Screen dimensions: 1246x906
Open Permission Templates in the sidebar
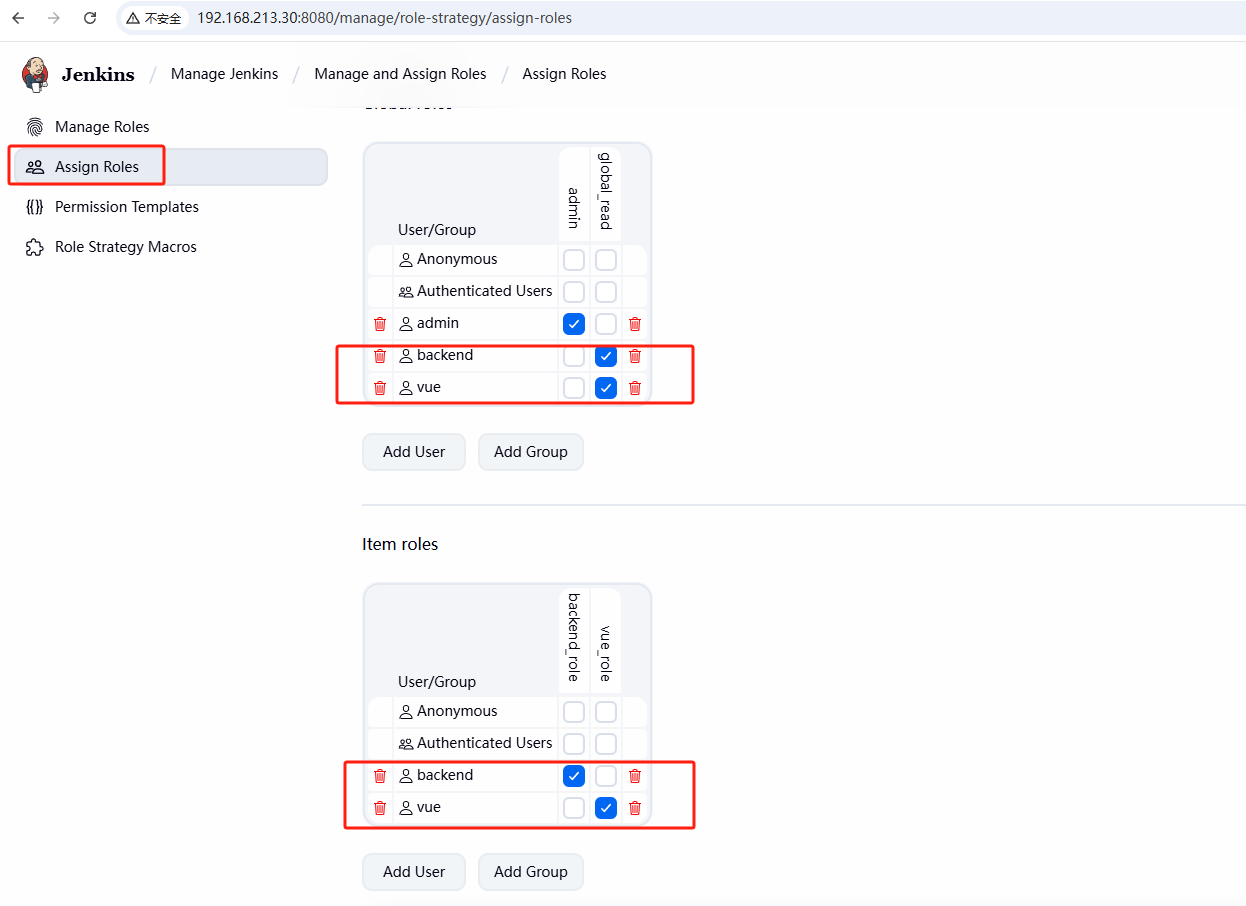click(126, 207)
